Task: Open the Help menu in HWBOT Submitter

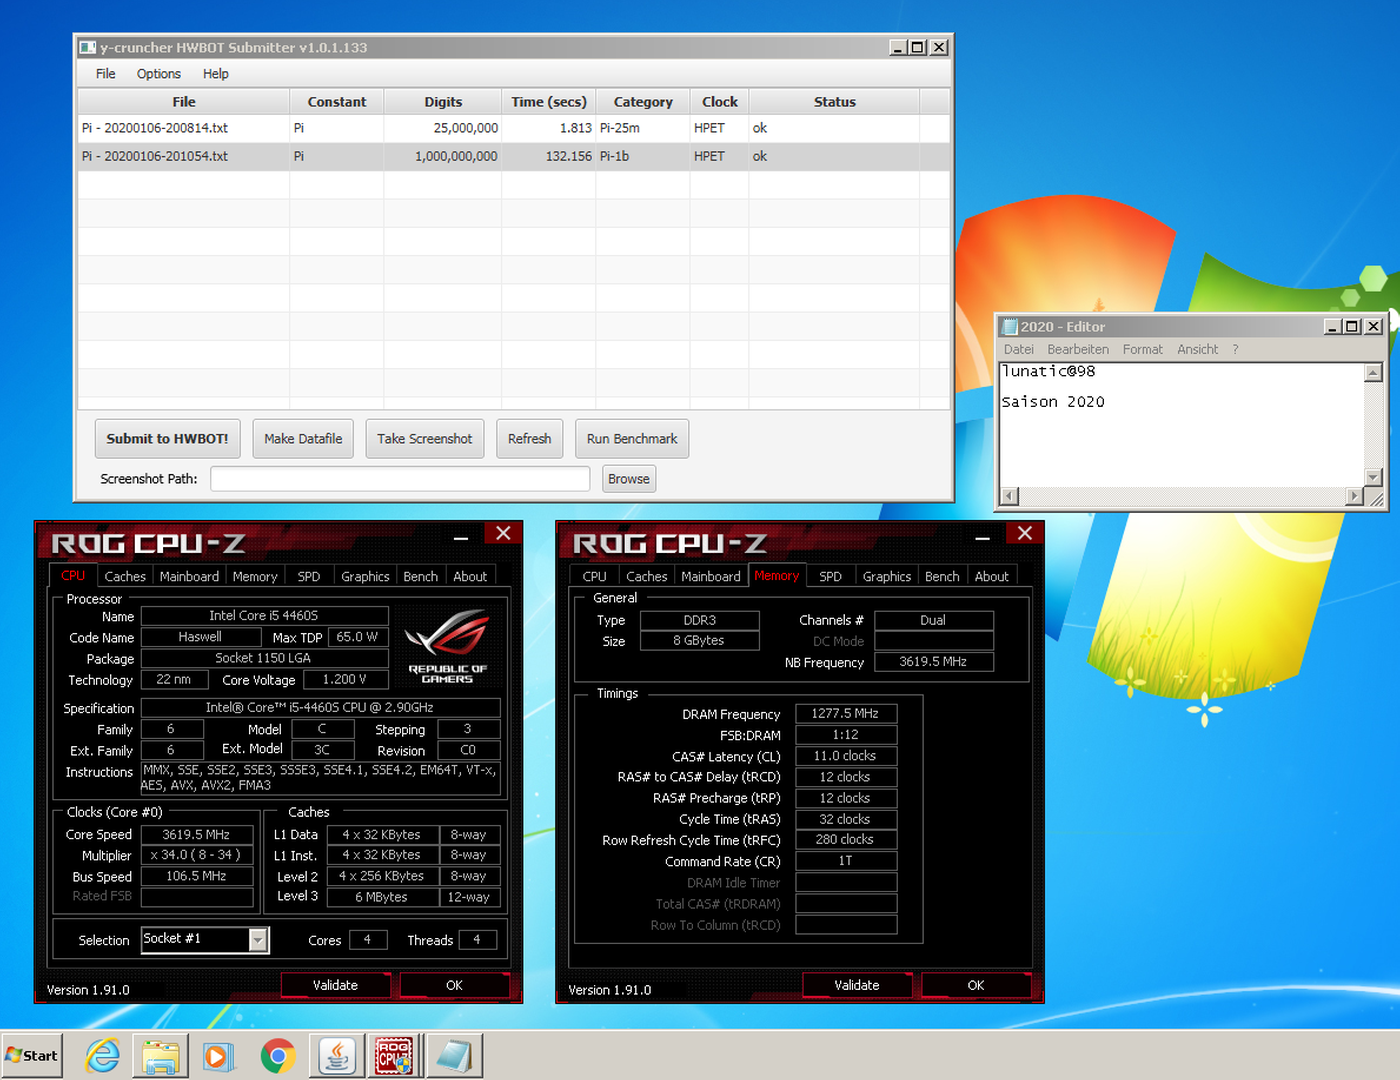Action: [x=216, y=74]
